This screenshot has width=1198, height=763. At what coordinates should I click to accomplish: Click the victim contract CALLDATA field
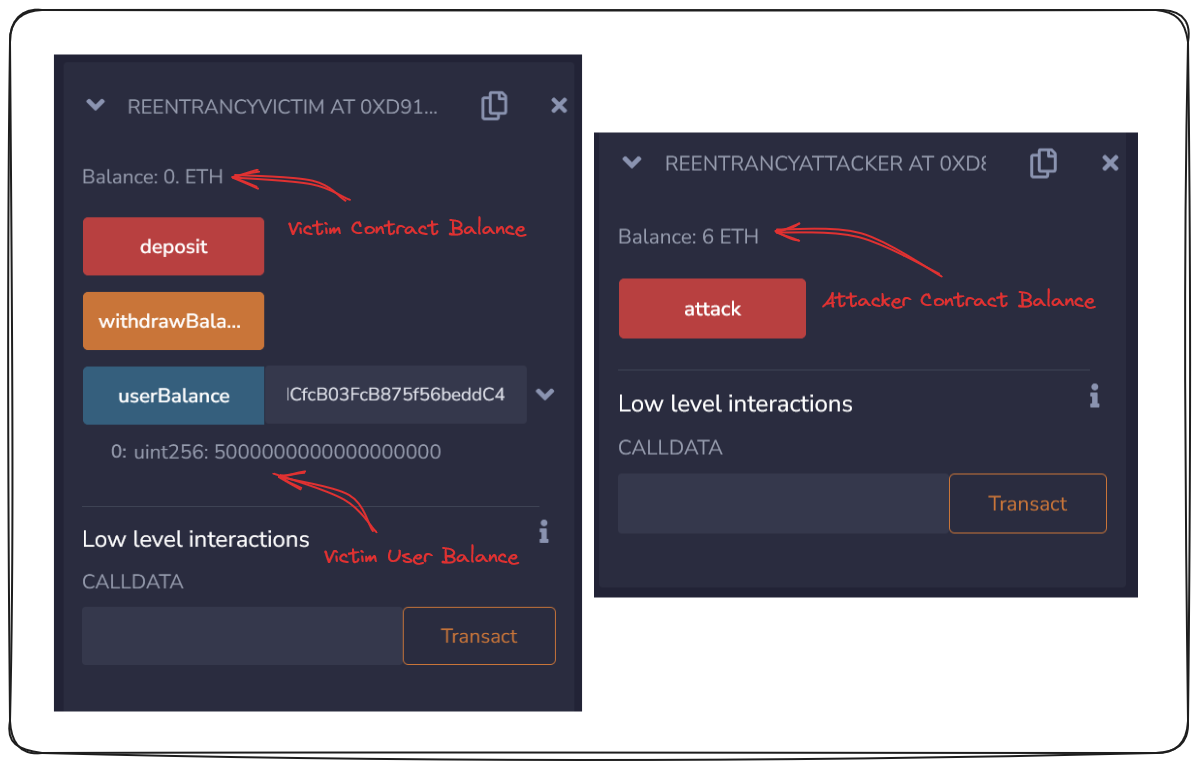pos(242,636)
